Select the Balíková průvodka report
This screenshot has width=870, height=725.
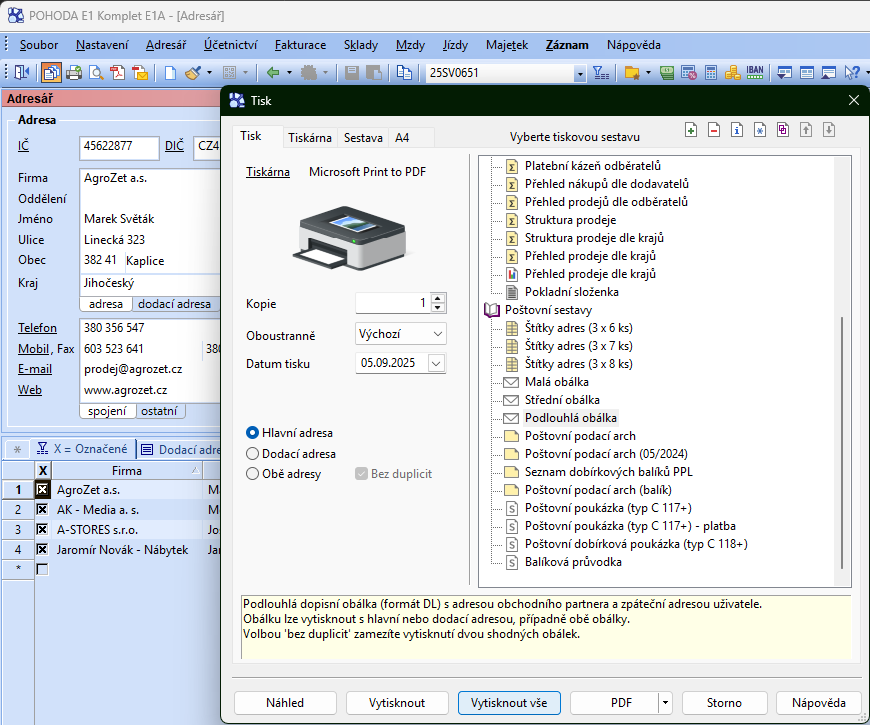[x=573, y=562]
